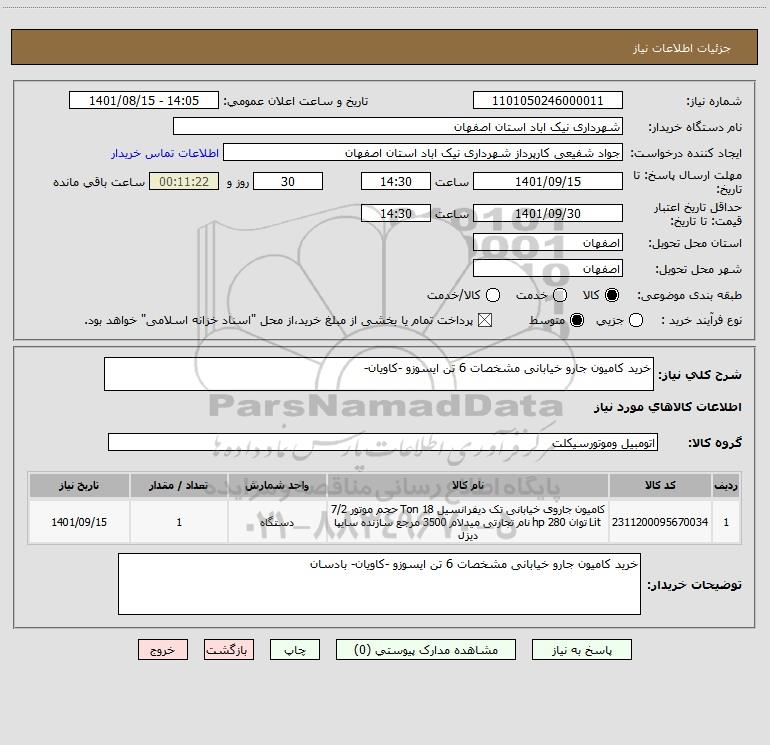This screenshot has width=770, height=745.
Task: Toggle the اسناد خزانه اسلامی payment checkbox
Action: (x=485, y=320)
